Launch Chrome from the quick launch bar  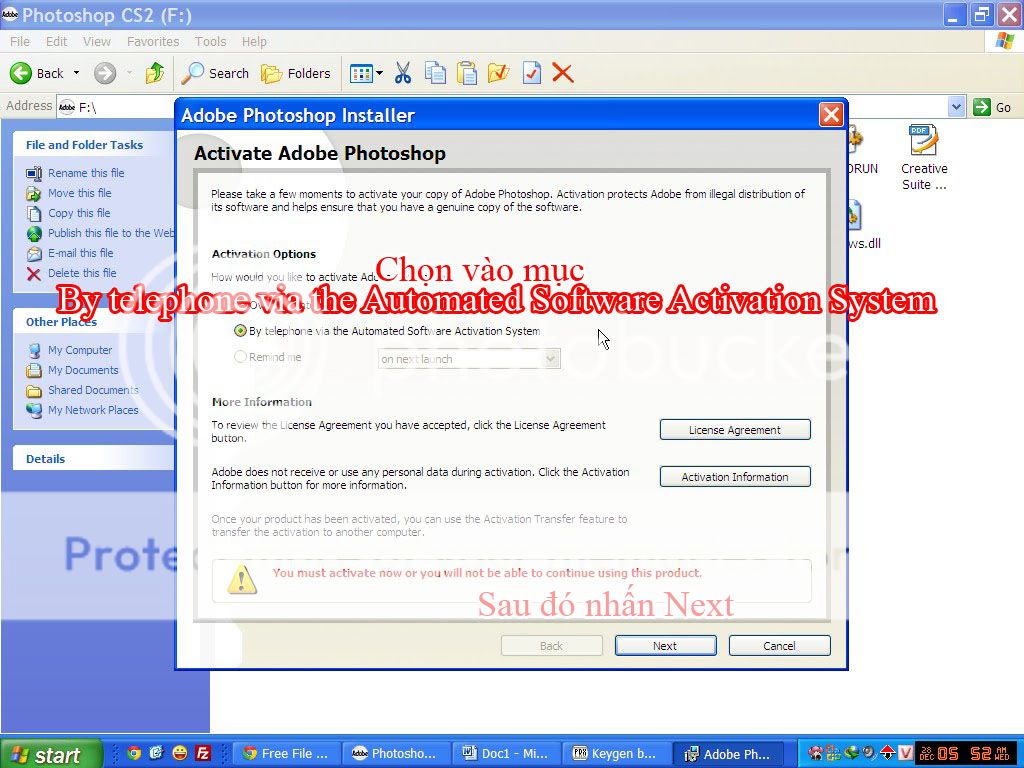coord(135,753)
